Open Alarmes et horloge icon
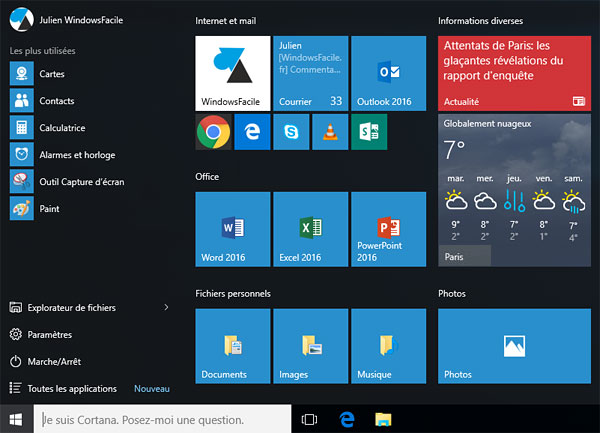This screenshot has height=433, width=600. (x=22, y=155)
